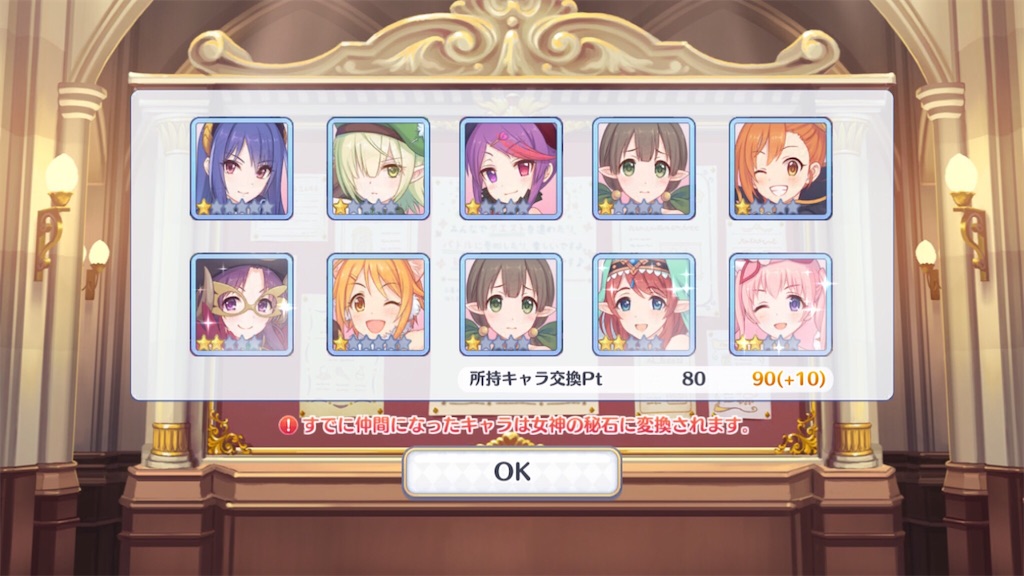Select the brown-haired elf card in top row

coord(644,168)
